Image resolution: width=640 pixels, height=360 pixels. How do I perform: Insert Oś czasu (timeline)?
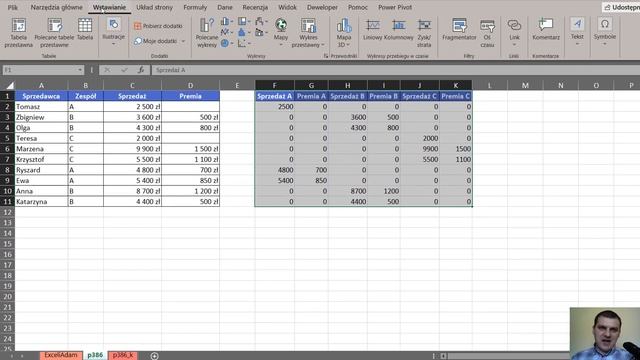tap(487, 33)
